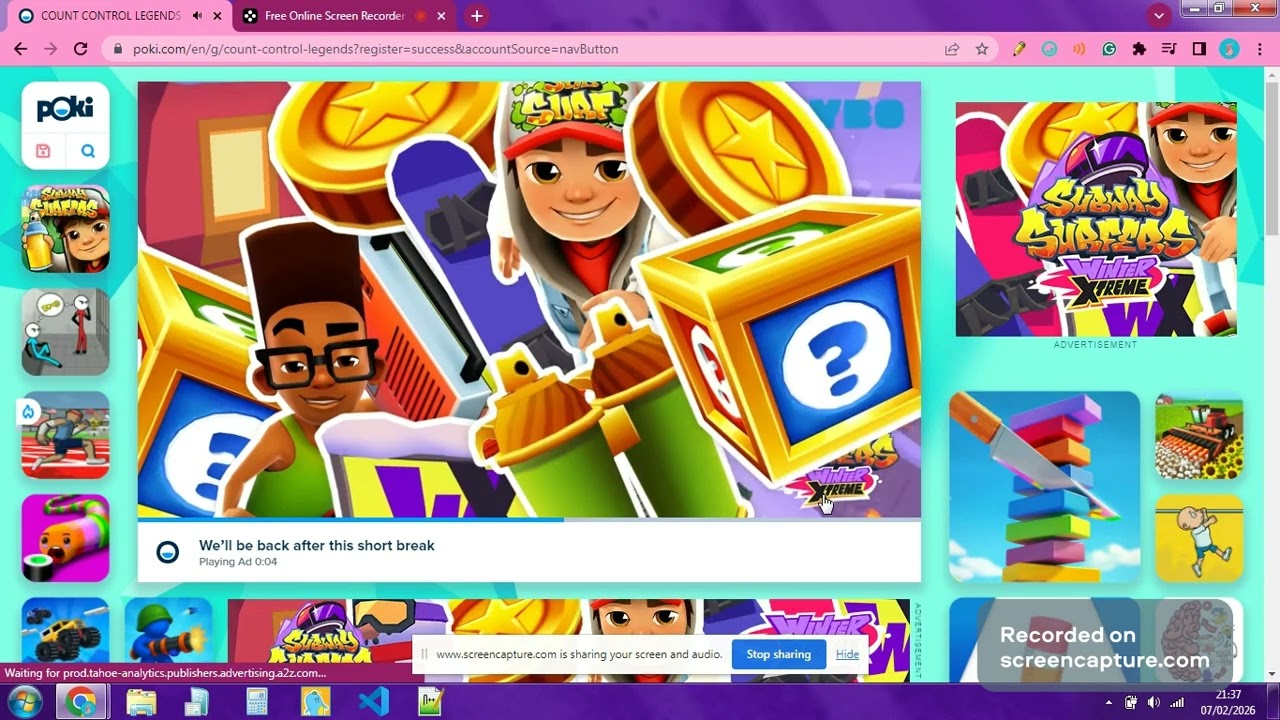The height and width of the screenshot is (720, 1280).
Task: Click Stop sharing button
Action: coord(778,654)
